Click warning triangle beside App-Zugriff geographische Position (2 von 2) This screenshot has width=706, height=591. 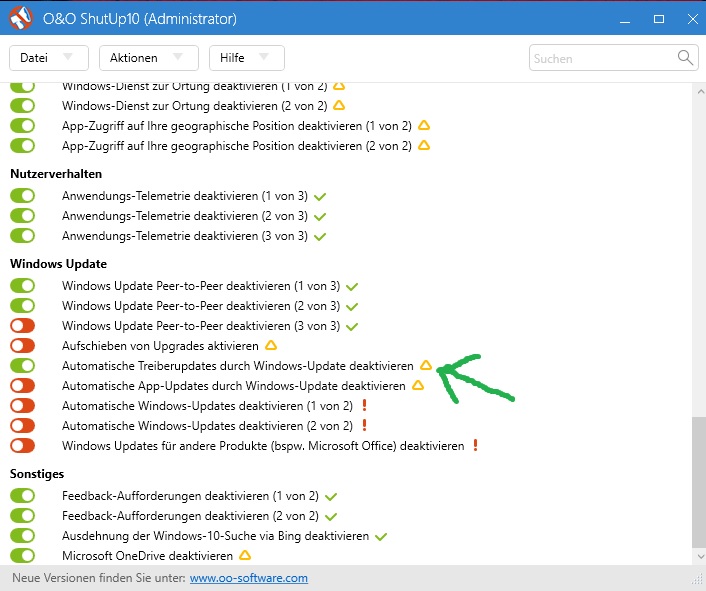(x=424, y=145)
